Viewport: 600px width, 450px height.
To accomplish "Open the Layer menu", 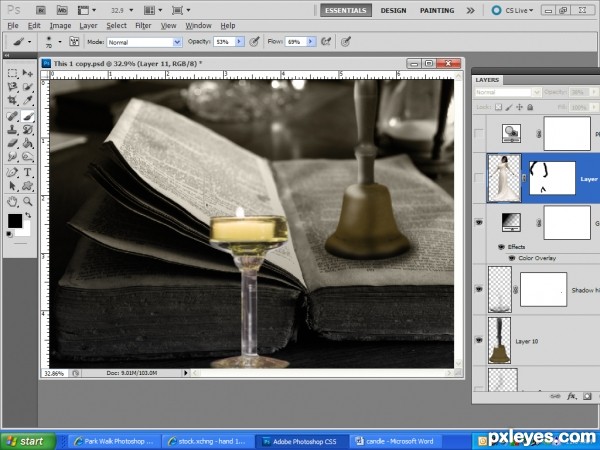I will point(88,26).
